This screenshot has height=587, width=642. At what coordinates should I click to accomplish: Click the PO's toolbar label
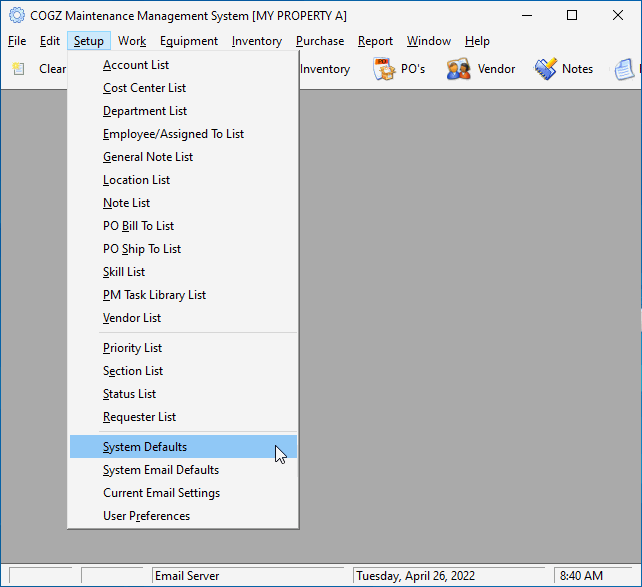coord(413,69)
